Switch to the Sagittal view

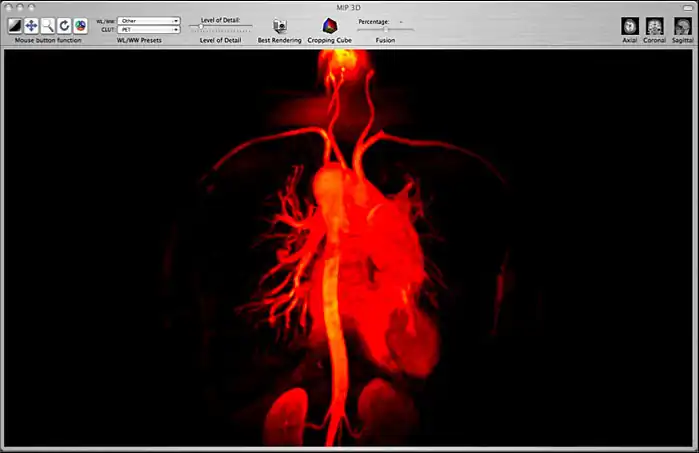click(681, 26)
